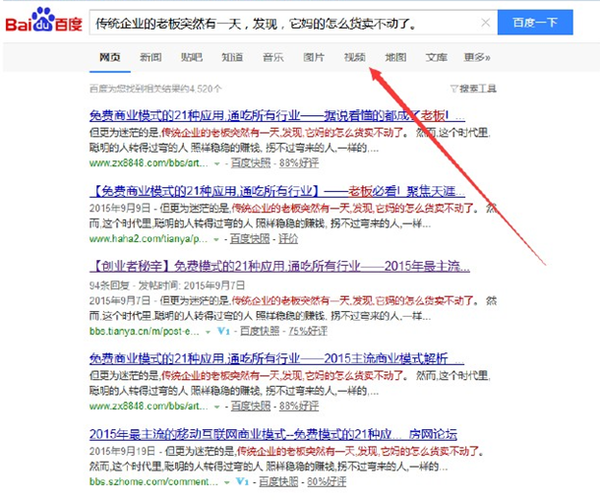600x502 pixels.
Task: Click the first www.zx8848.com/bbs/art result URL
Action: pos(148,163)
